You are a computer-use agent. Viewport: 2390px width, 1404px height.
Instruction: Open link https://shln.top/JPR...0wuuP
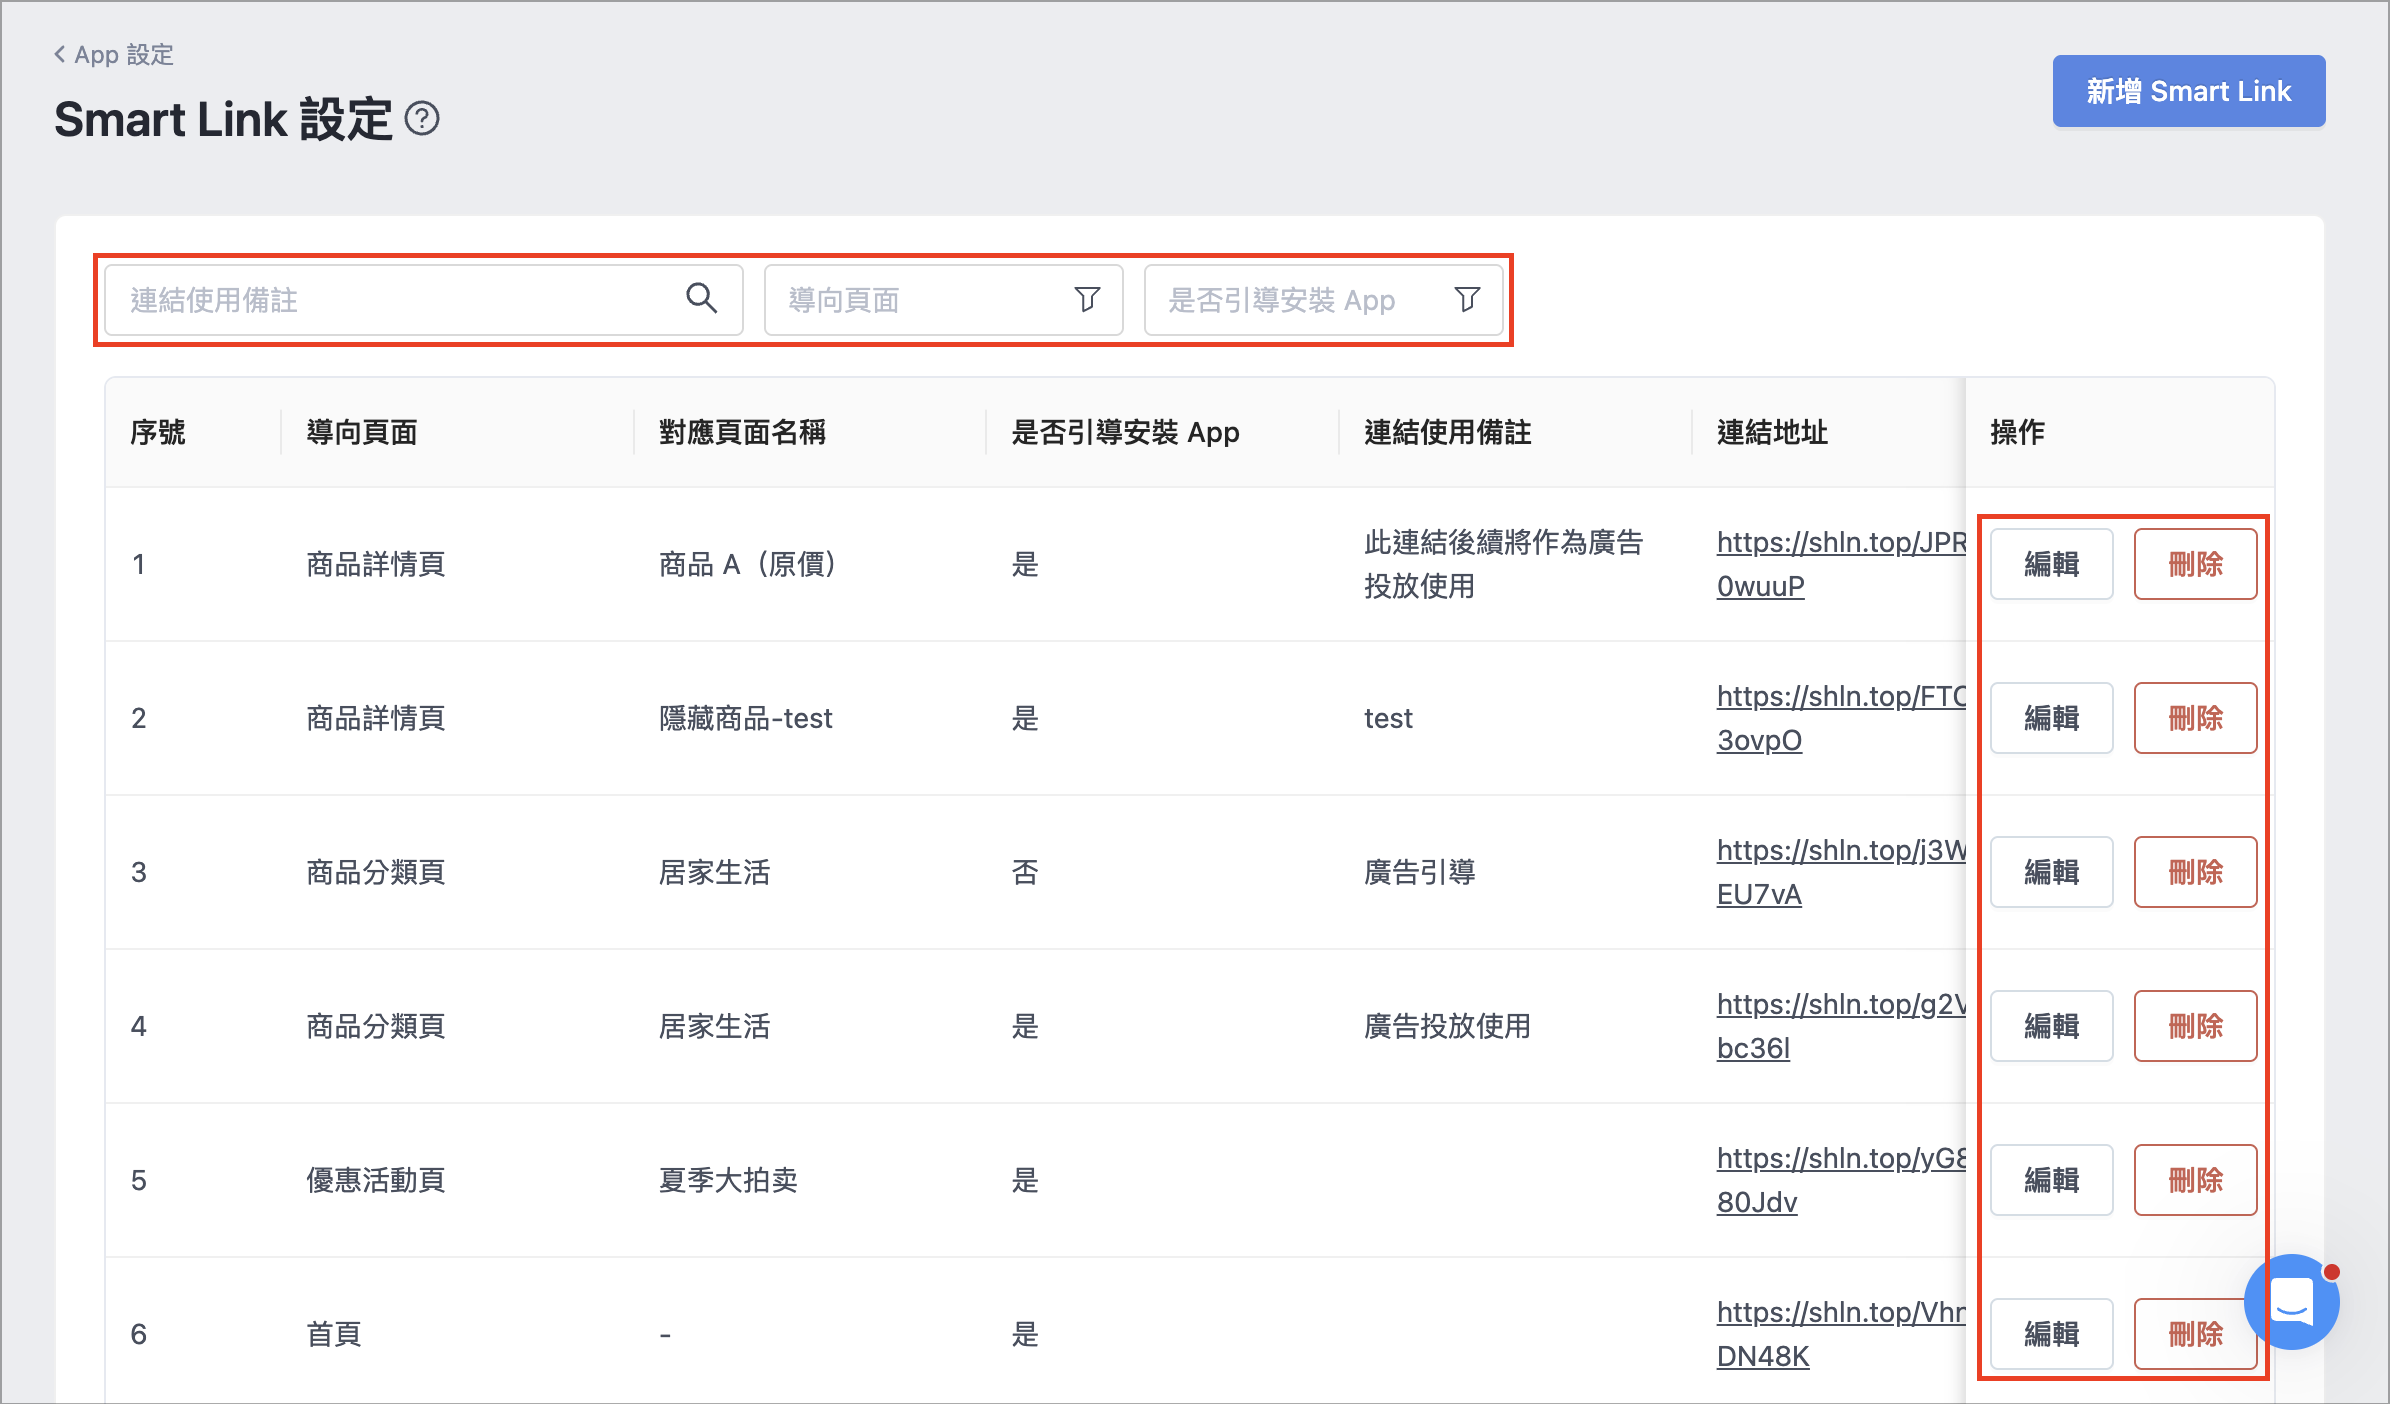(1841, 564)
